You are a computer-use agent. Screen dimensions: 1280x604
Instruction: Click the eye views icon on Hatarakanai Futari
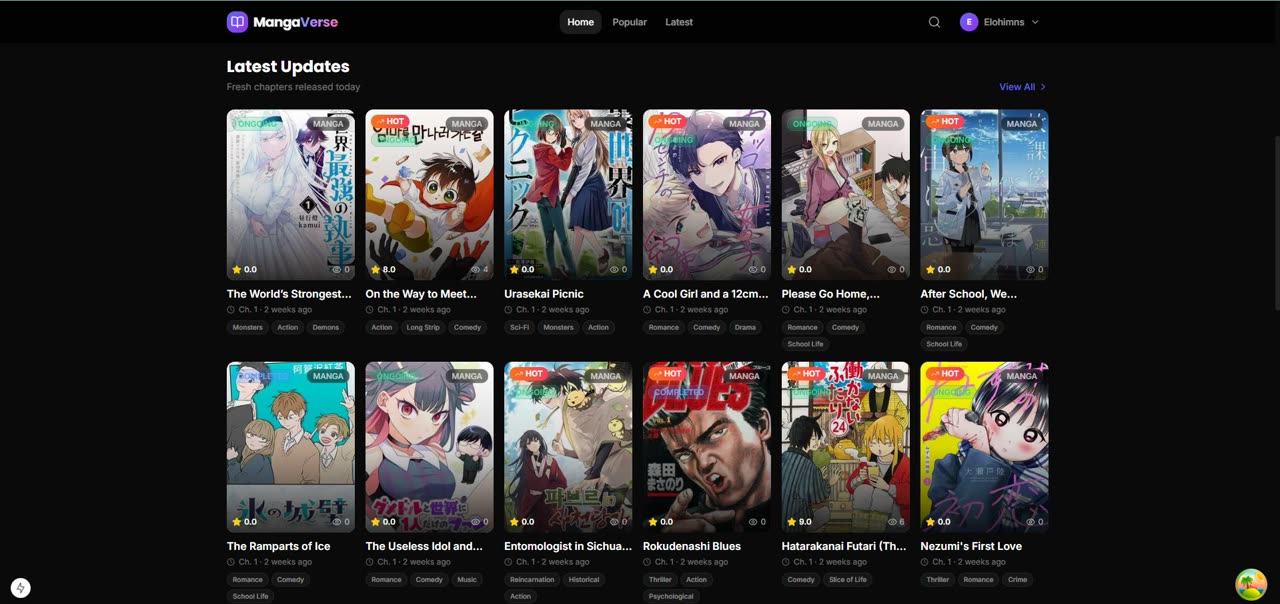pos(892,521)
